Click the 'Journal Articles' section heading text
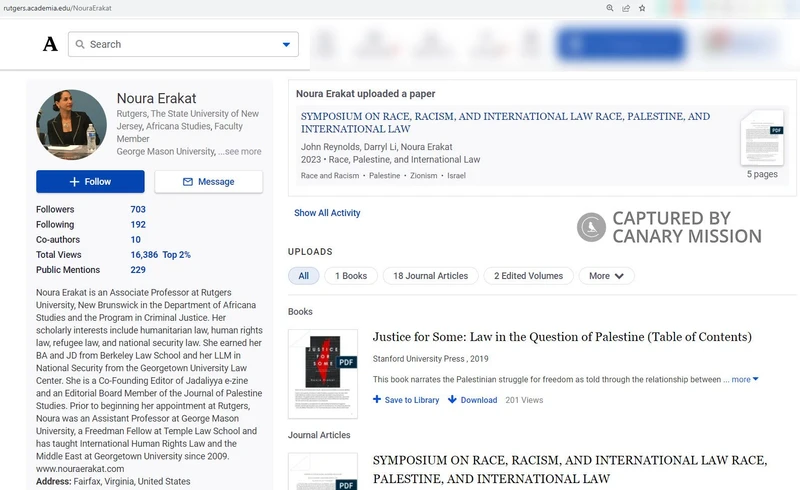This screenshot has width=800, height=490. tap(319, 435)
